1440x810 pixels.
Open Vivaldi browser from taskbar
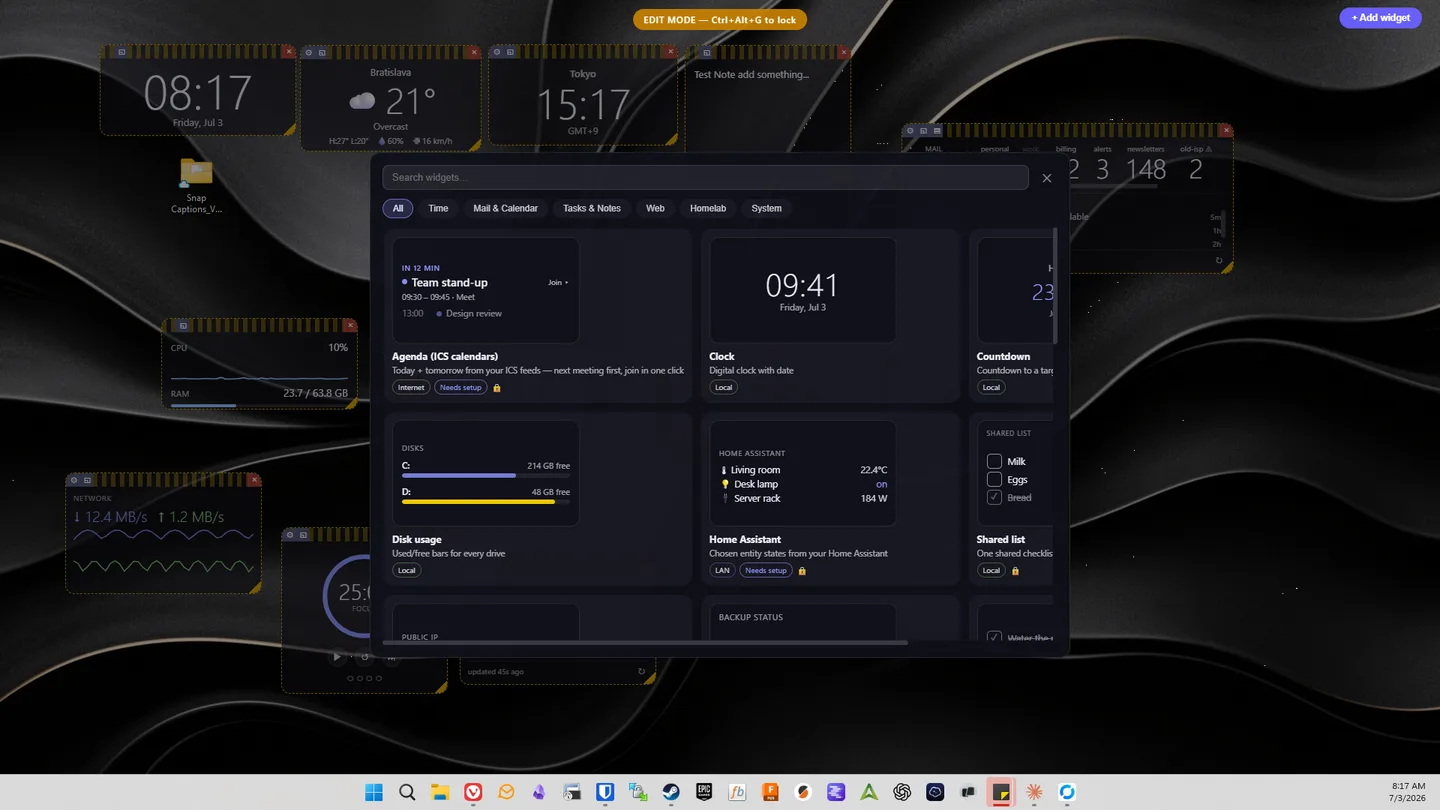coord(473,793)
